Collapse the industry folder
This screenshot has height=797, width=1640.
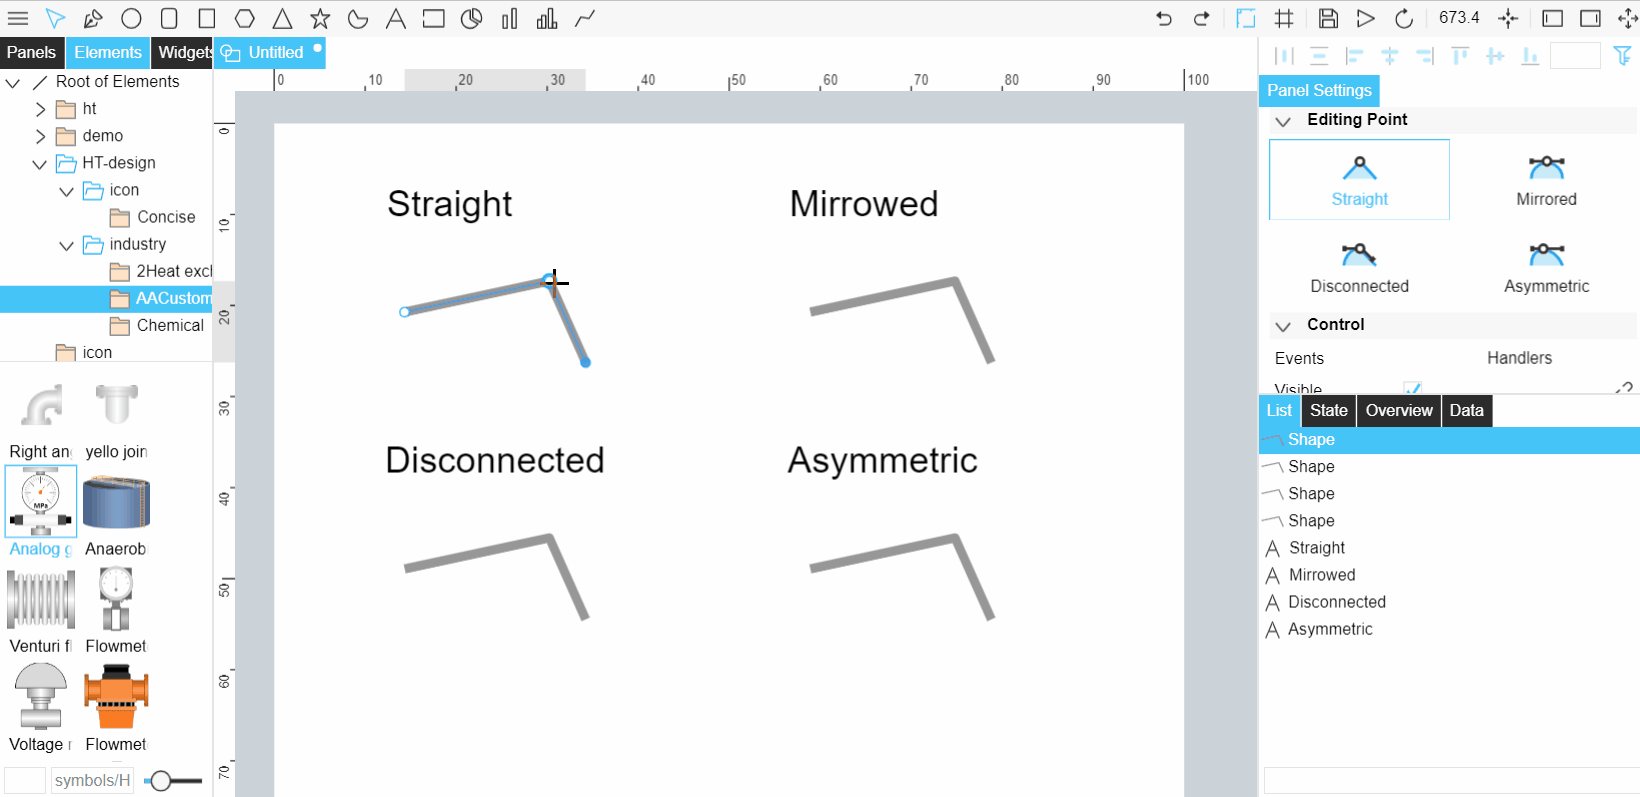coord(66,245)
